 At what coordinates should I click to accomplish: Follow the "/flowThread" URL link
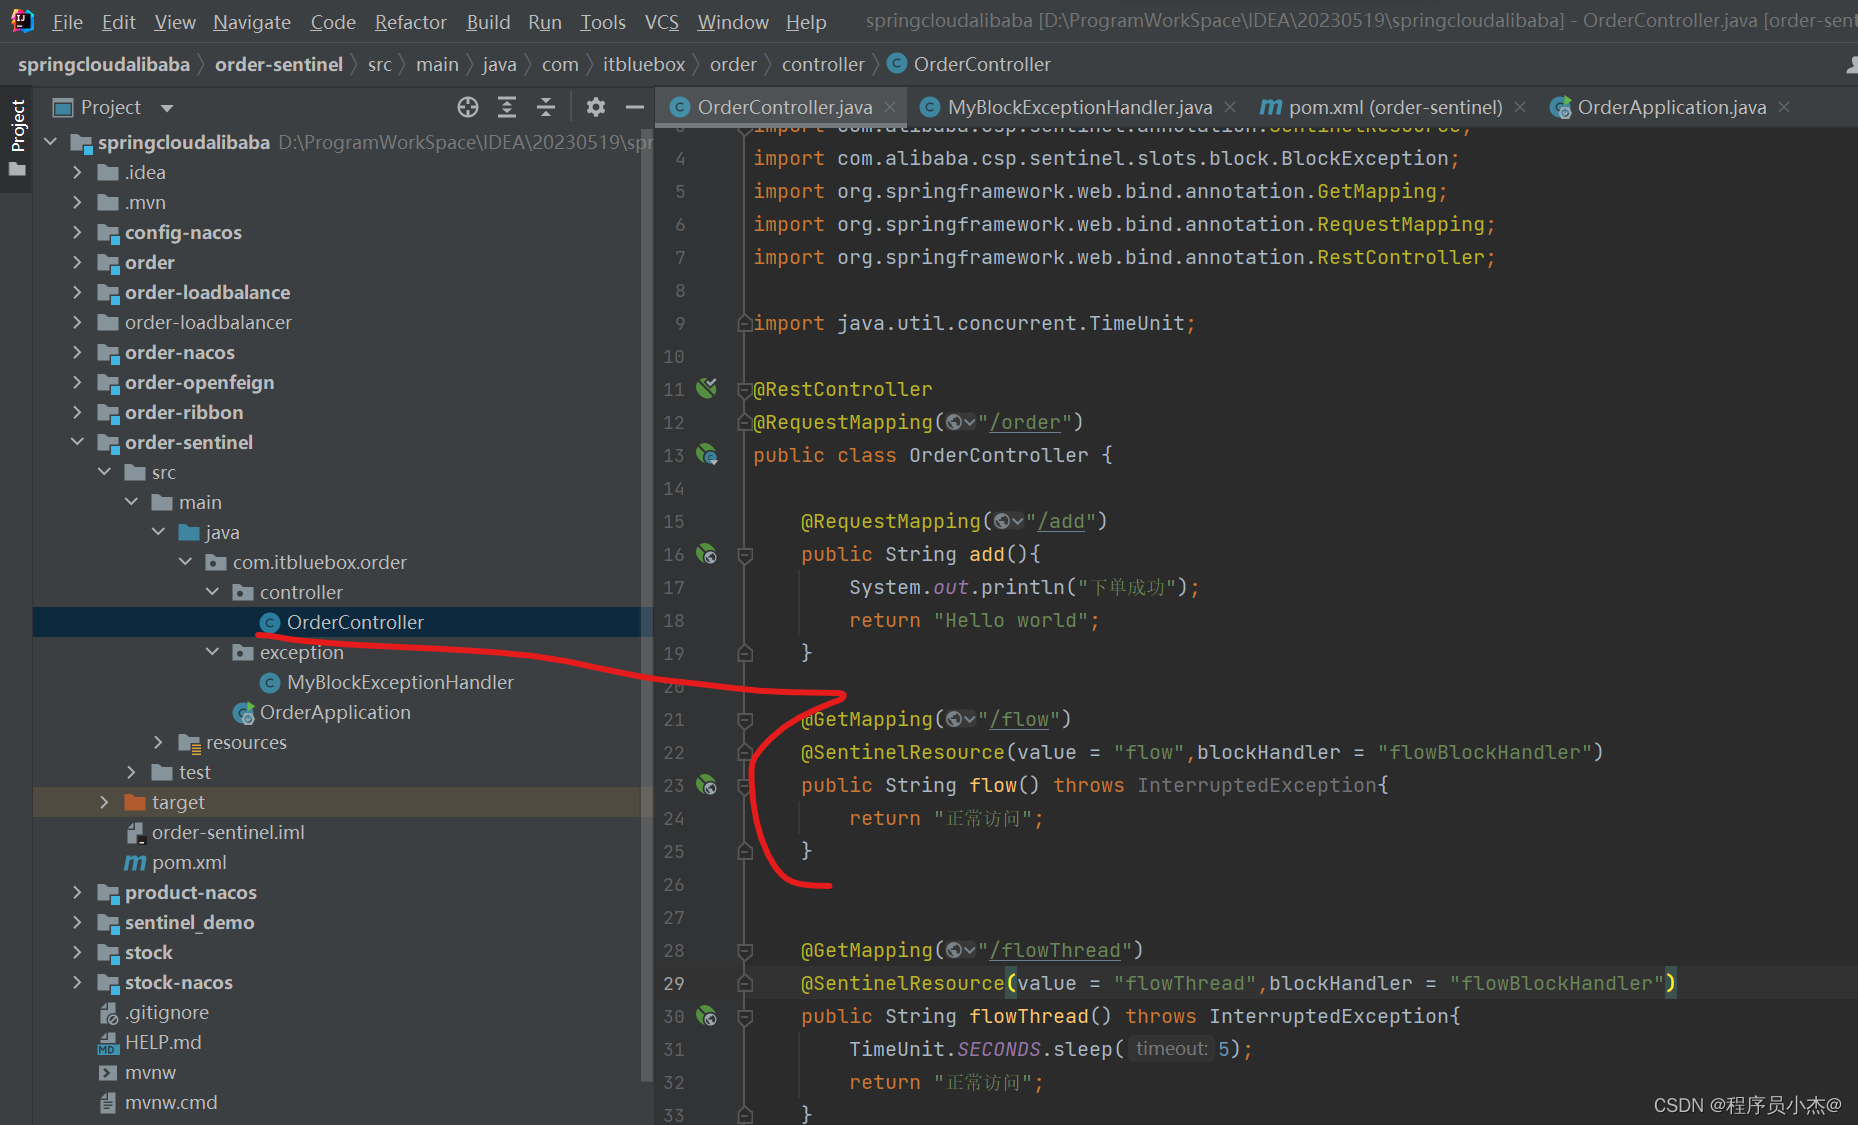tap(1055, 950)
